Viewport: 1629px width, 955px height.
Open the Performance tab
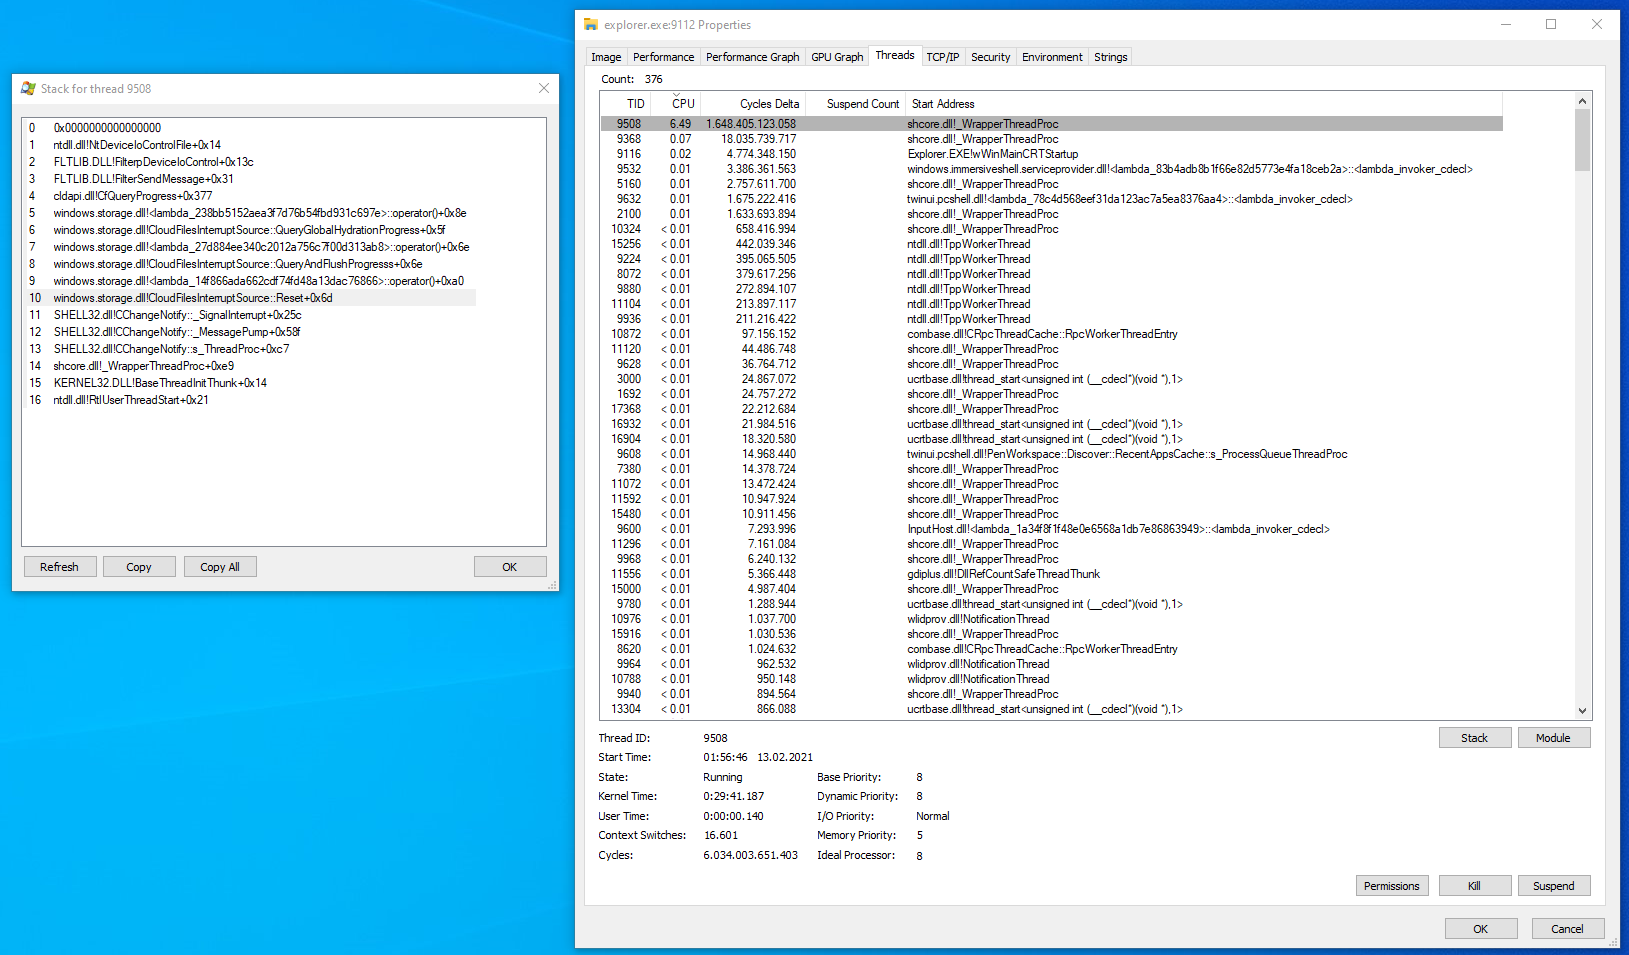point(663,57)
